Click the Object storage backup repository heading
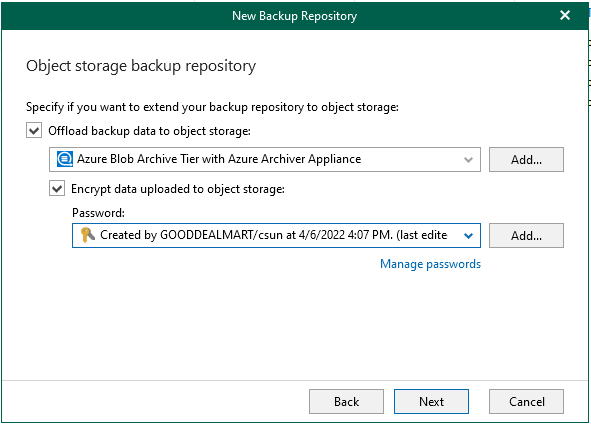 (141, 66)
